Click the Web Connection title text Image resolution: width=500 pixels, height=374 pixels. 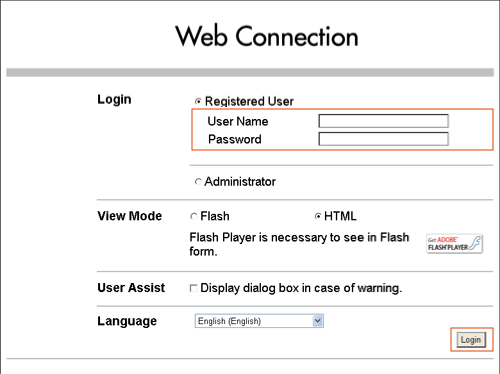click(x=267, y=36)
